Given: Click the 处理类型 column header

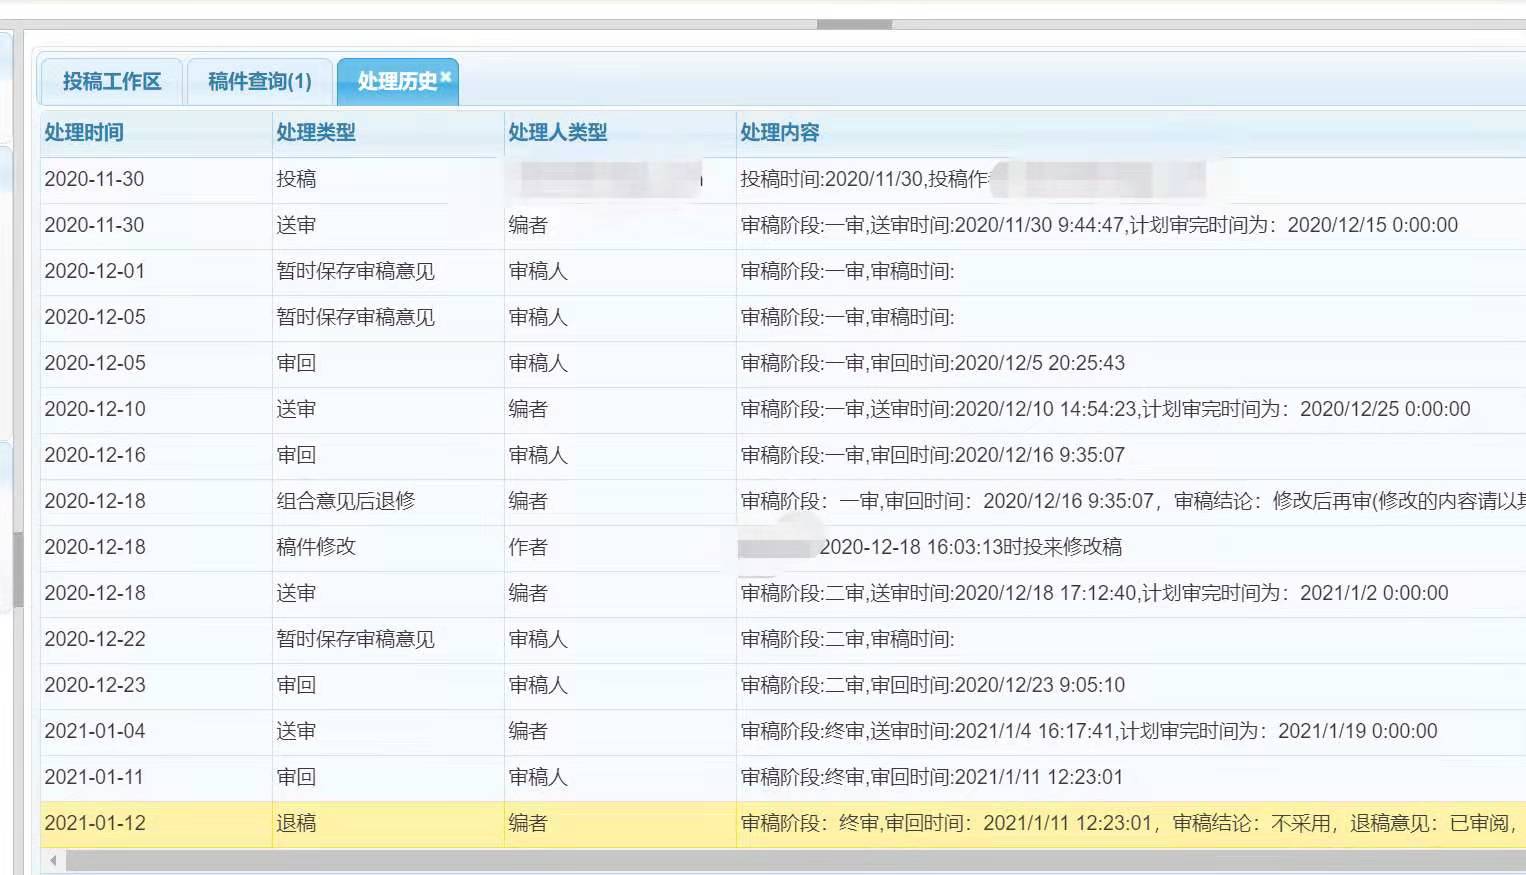Looking at the screenshot, I should pos(316,132).
